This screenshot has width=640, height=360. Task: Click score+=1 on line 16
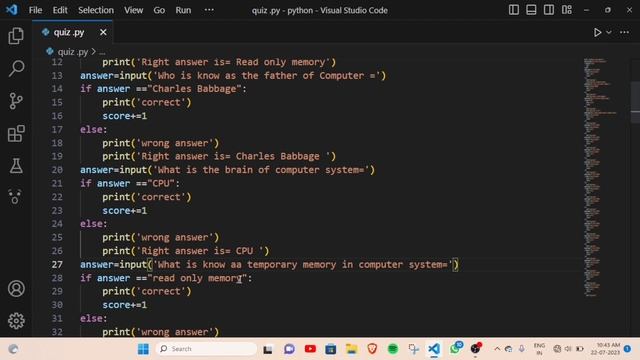coord(124,116)
